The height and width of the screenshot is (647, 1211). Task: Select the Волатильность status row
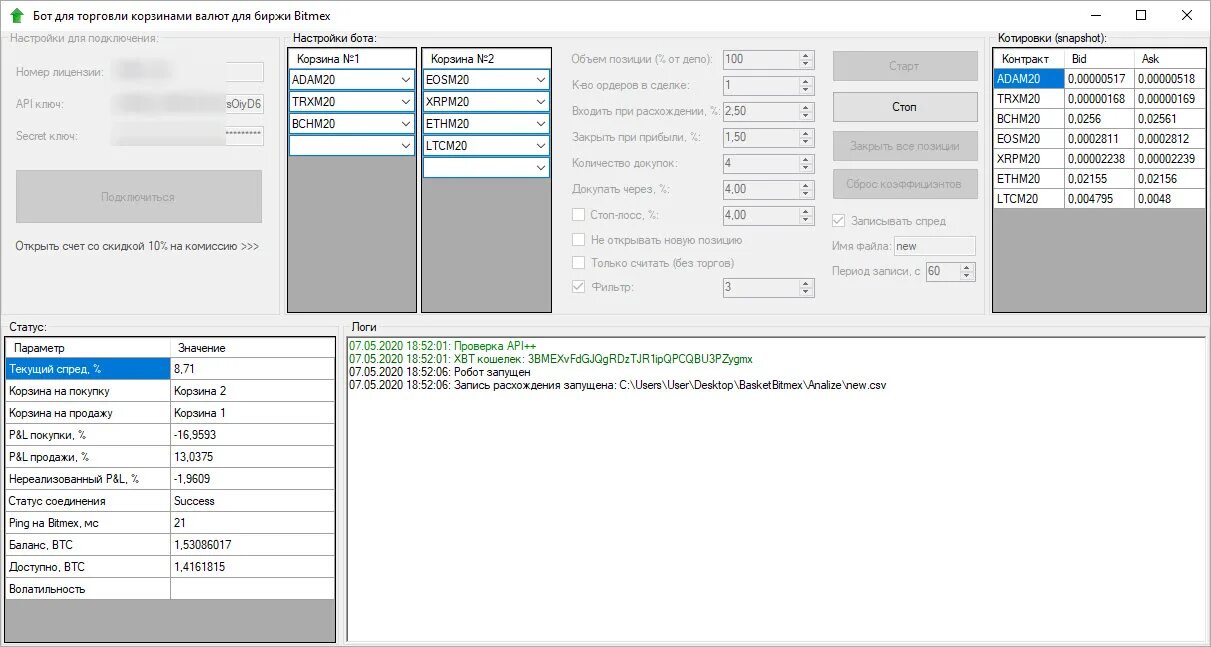pos(170,589)
